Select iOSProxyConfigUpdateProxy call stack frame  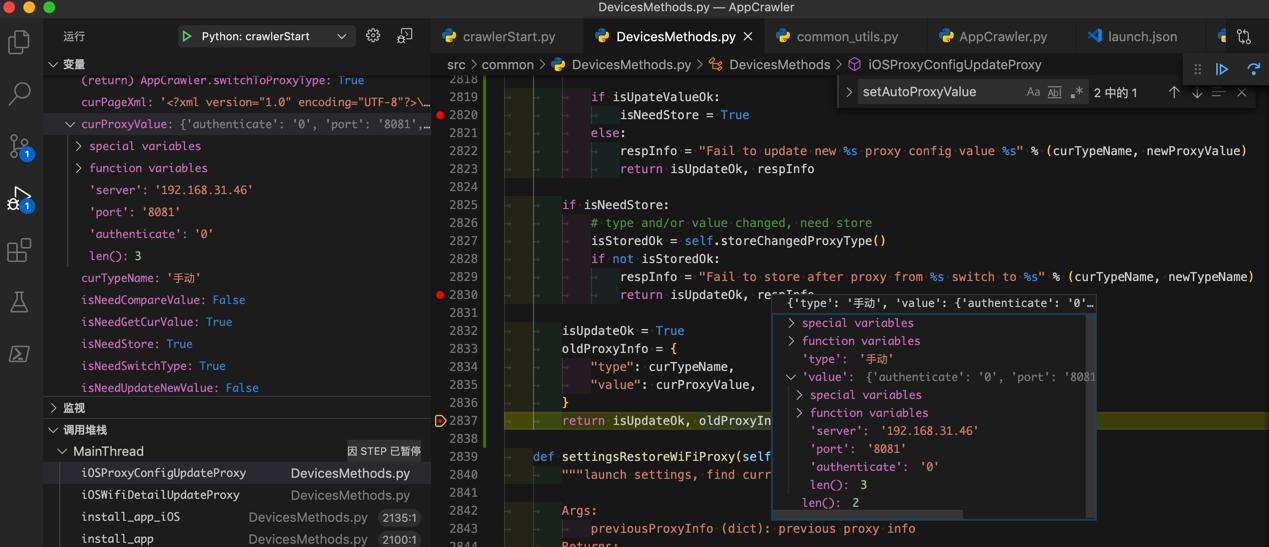[237, 473]
